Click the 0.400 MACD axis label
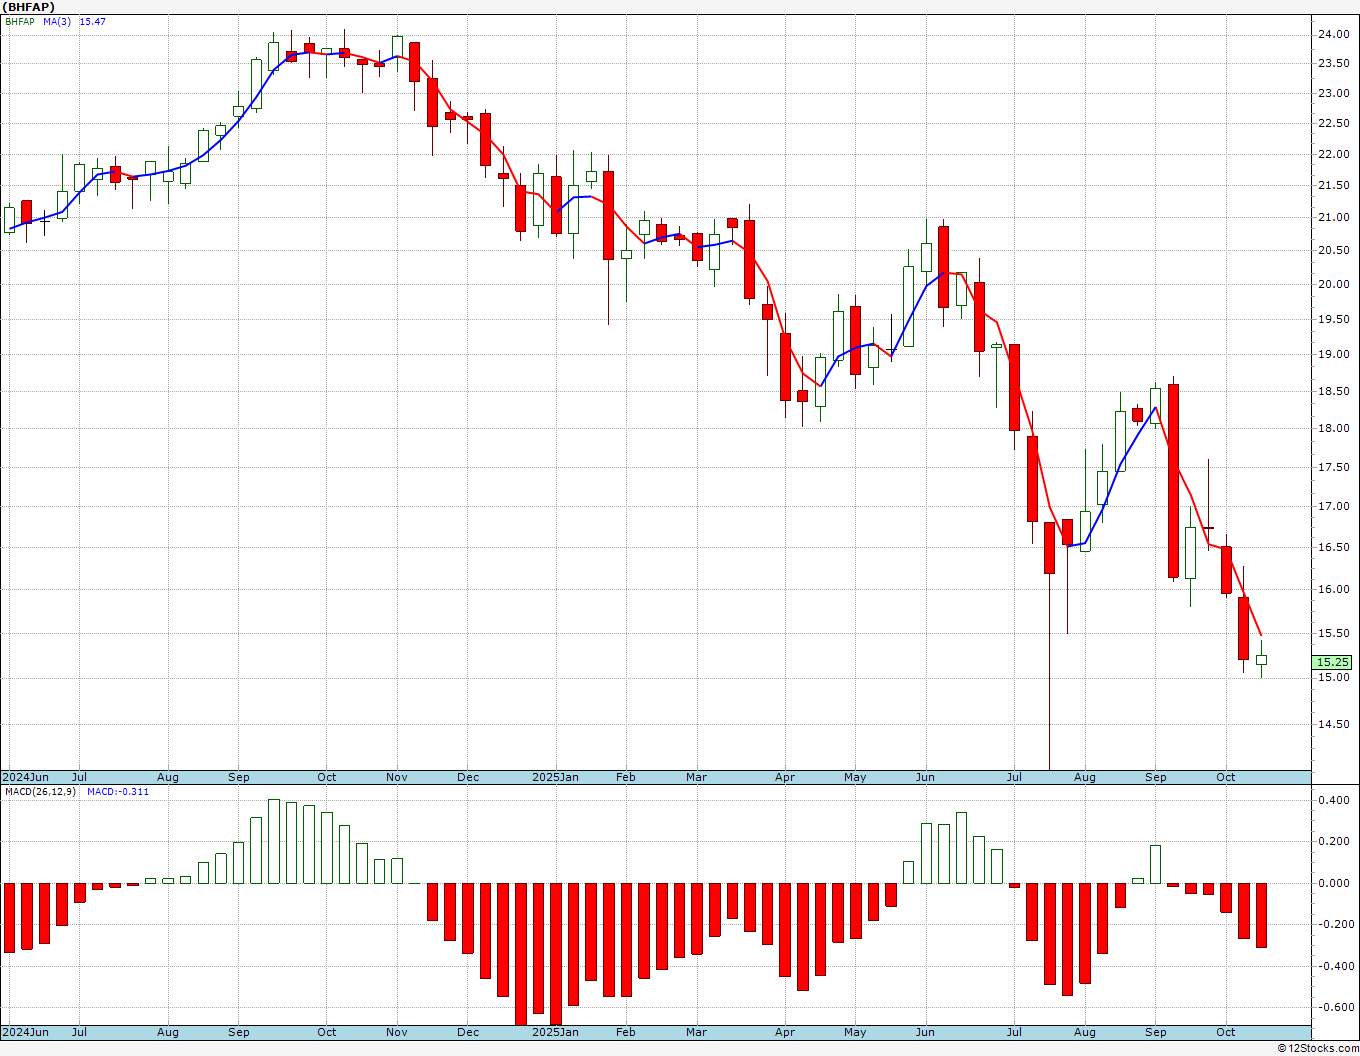The height and width of the screenshot is (1056, 1360). (x=1334, y=800)
